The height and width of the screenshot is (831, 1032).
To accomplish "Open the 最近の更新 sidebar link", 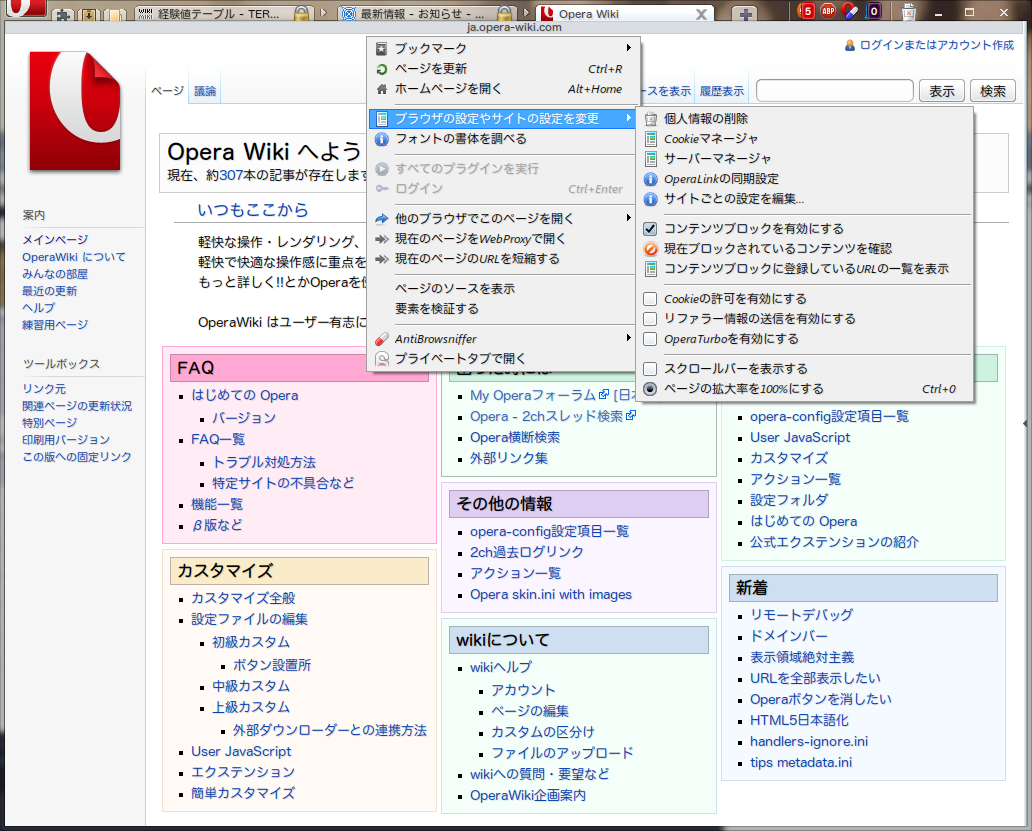I will pyautogui.click(x=50, y=291).
